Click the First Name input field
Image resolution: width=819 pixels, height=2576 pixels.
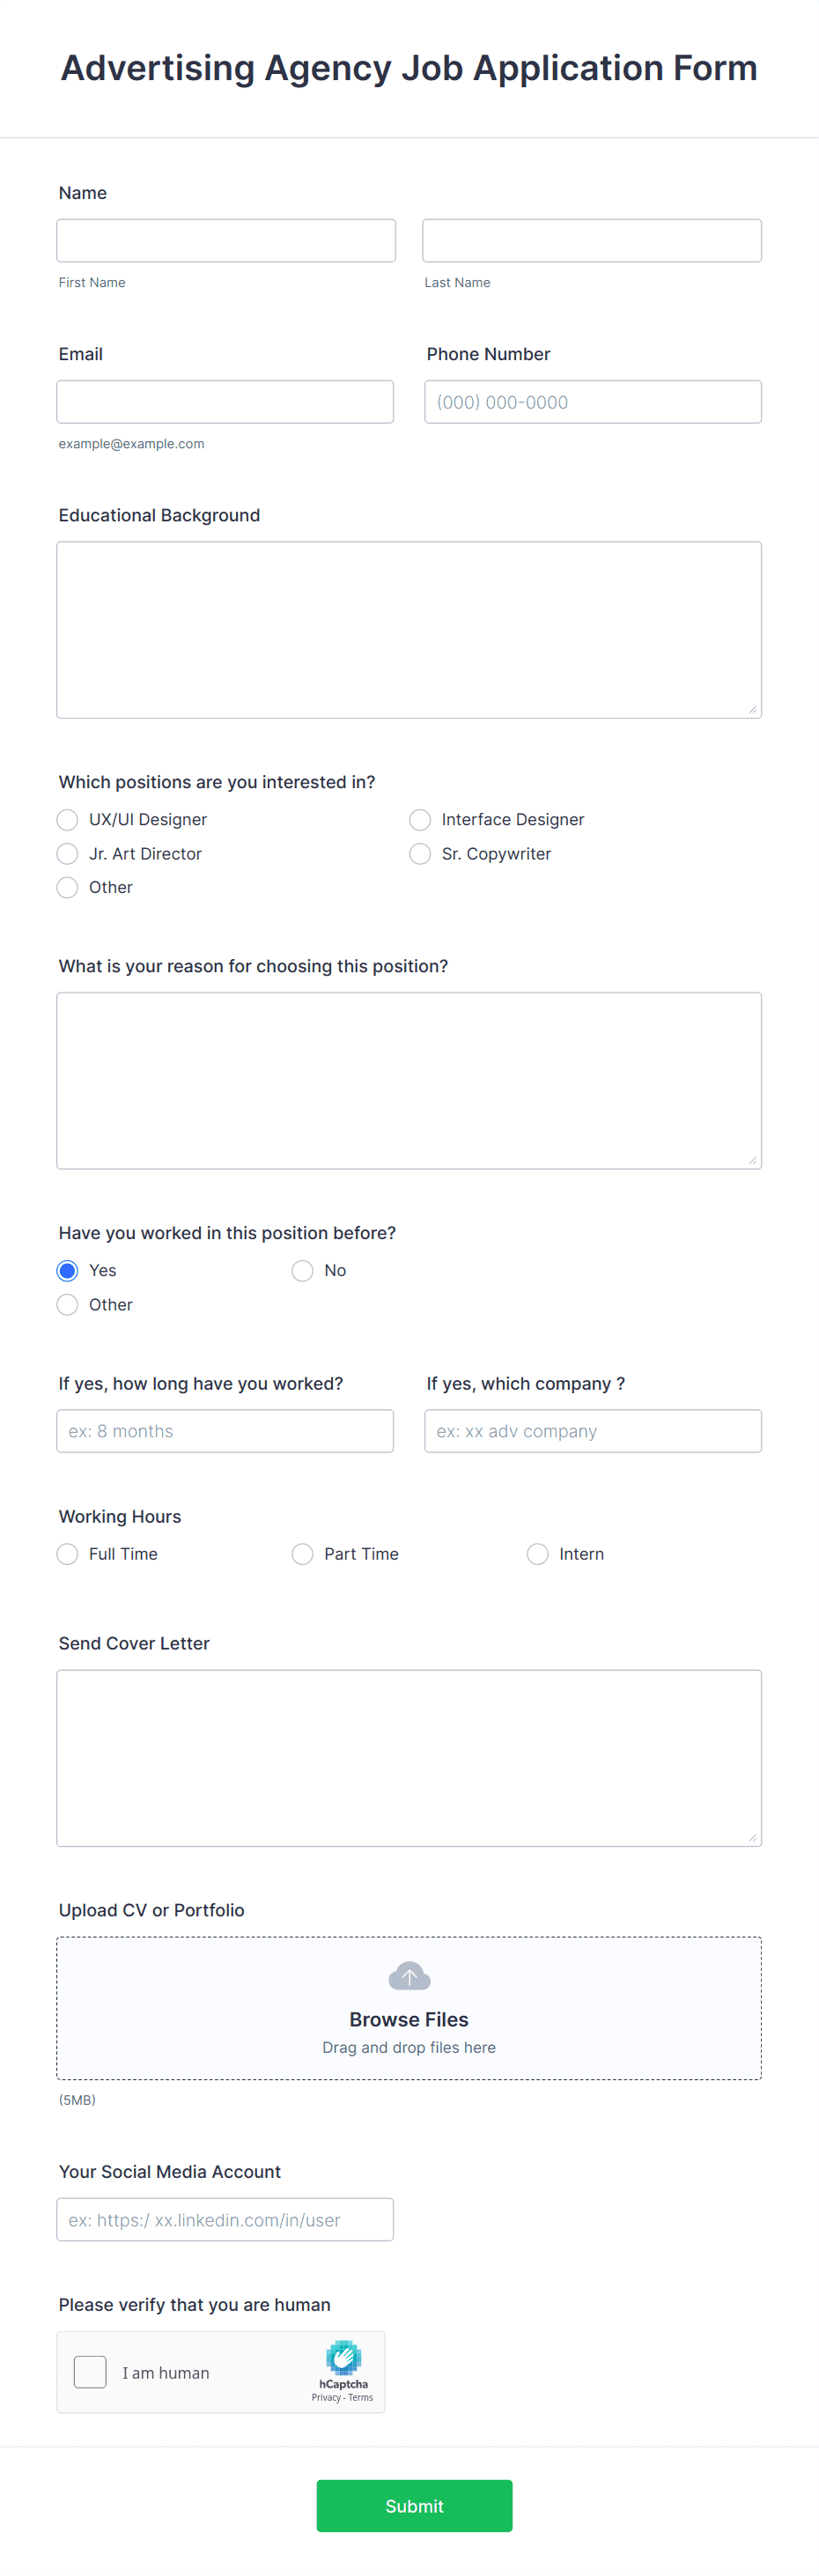coord(225,240)
